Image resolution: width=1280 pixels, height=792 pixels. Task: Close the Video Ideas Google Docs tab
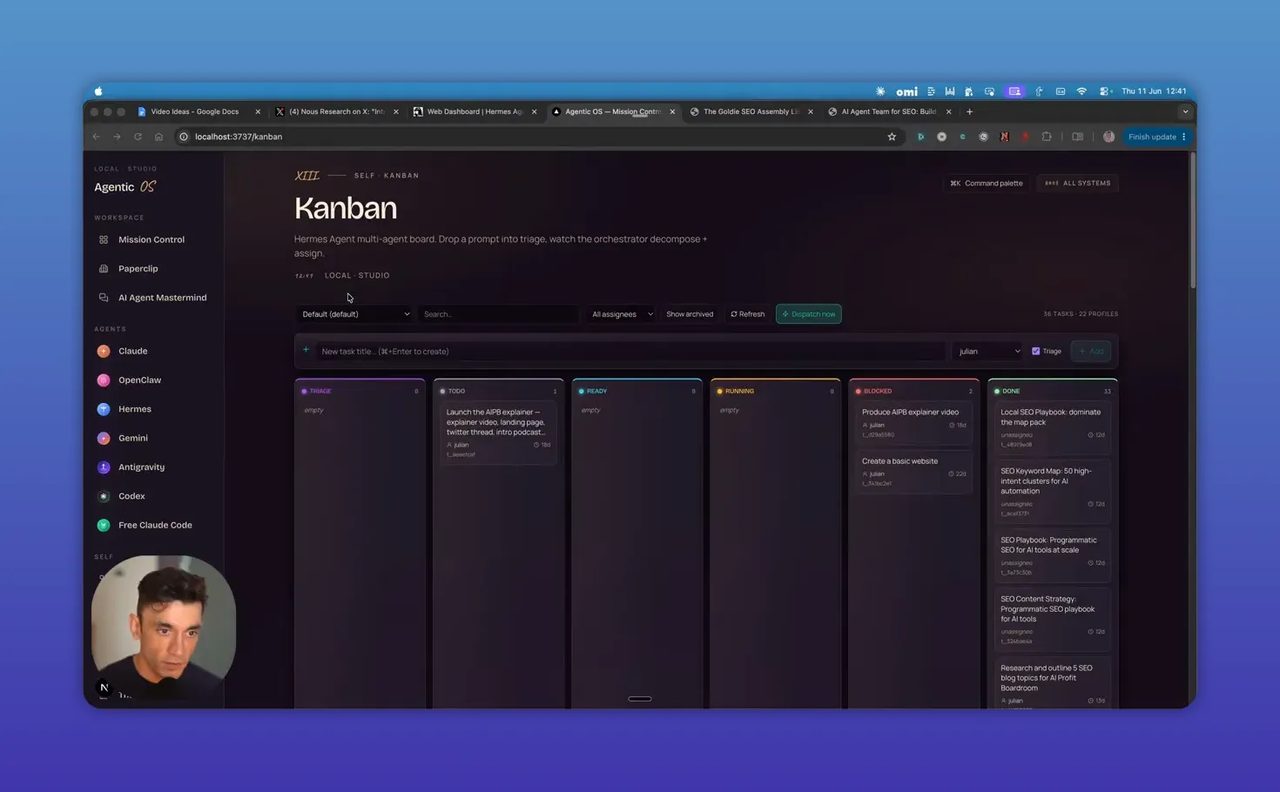click(x=258, y=112)
